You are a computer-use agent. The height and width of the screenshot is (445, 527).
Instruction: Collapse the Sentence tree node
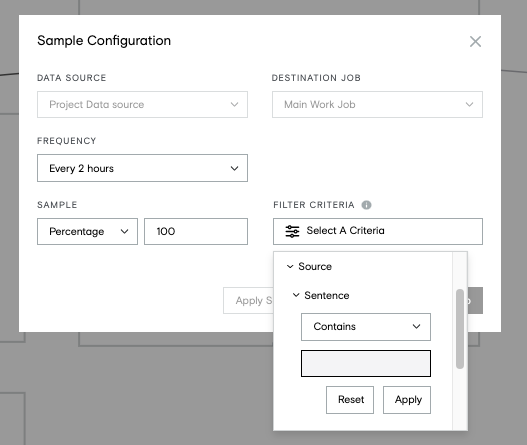pos(296,295)
